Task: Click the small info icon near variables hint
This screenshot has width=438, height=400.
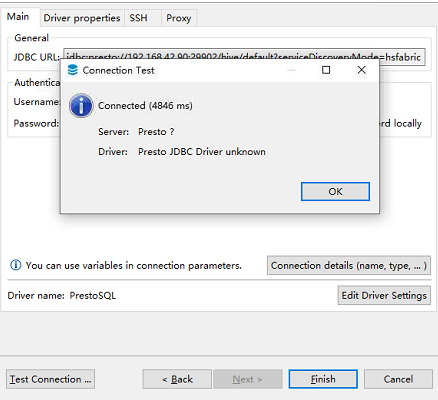Action: 16,265
